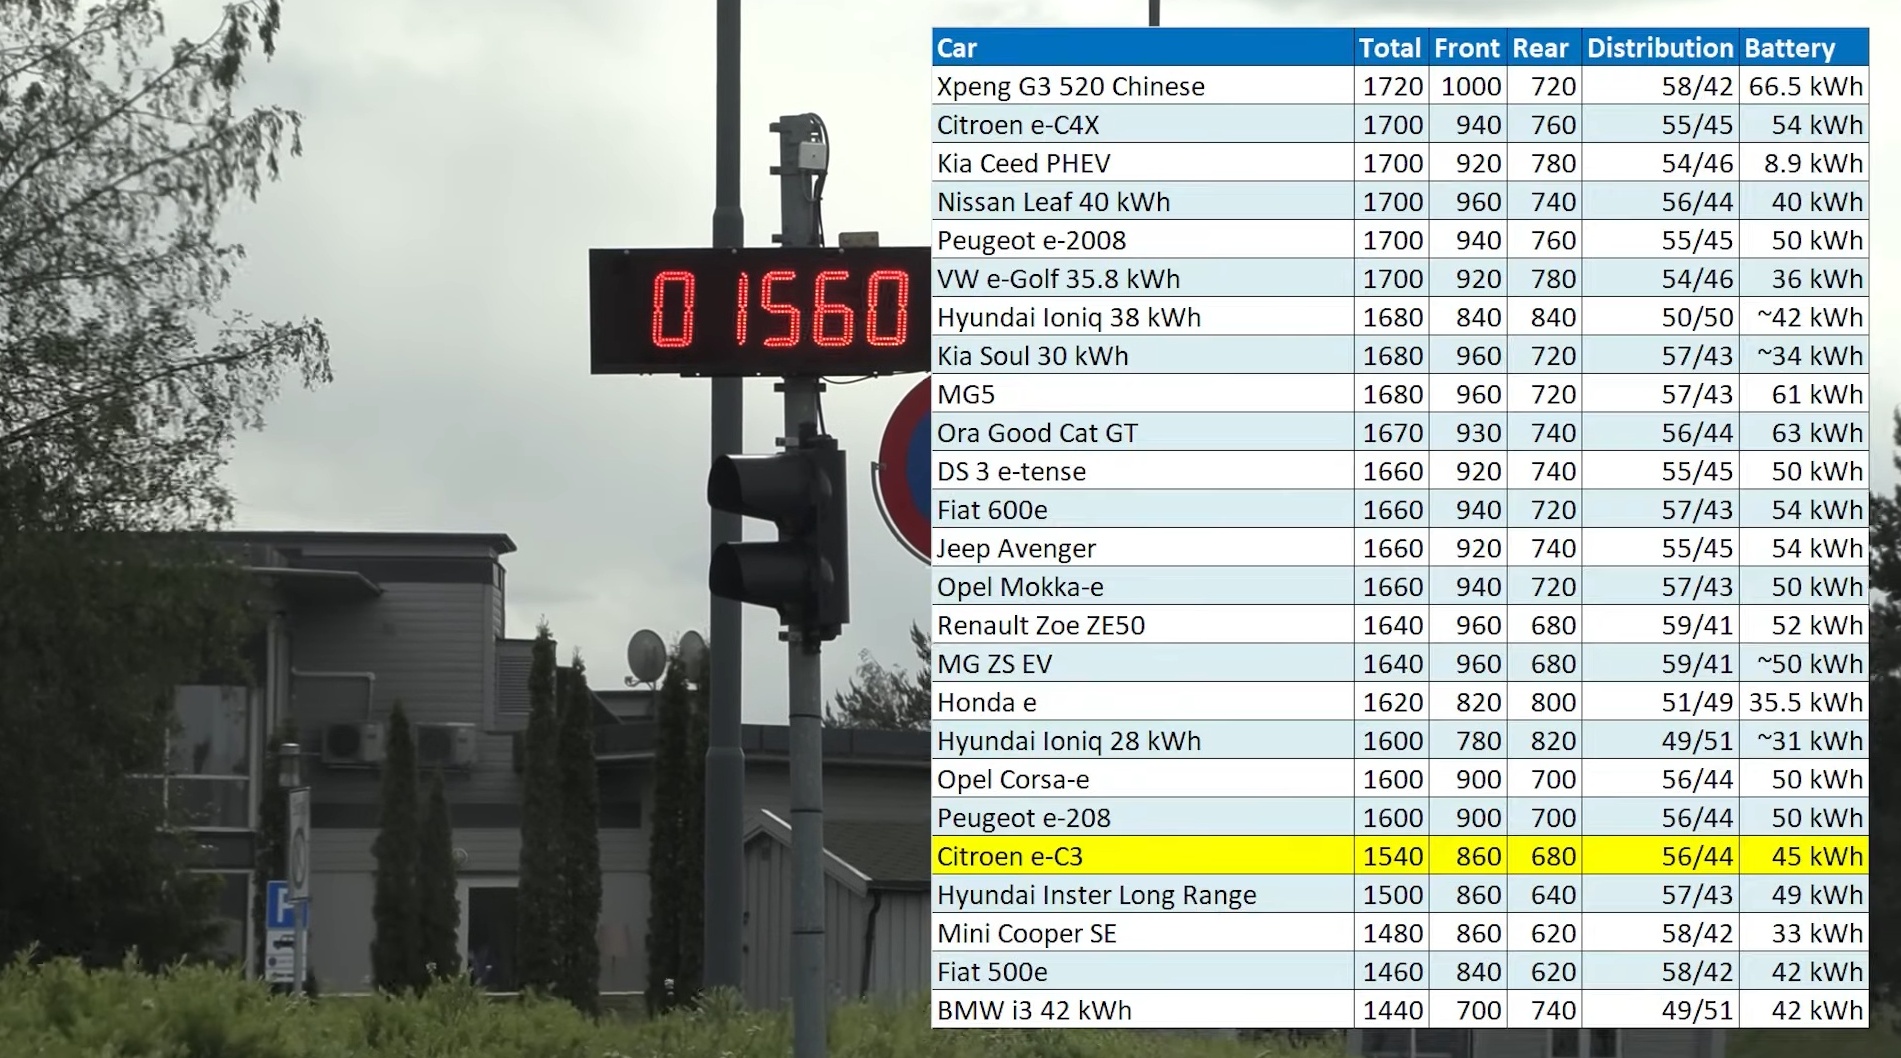Select the 'Honda e' cell
1901x1058 pixels.
pyautogui.click(x=1143, y=702)
